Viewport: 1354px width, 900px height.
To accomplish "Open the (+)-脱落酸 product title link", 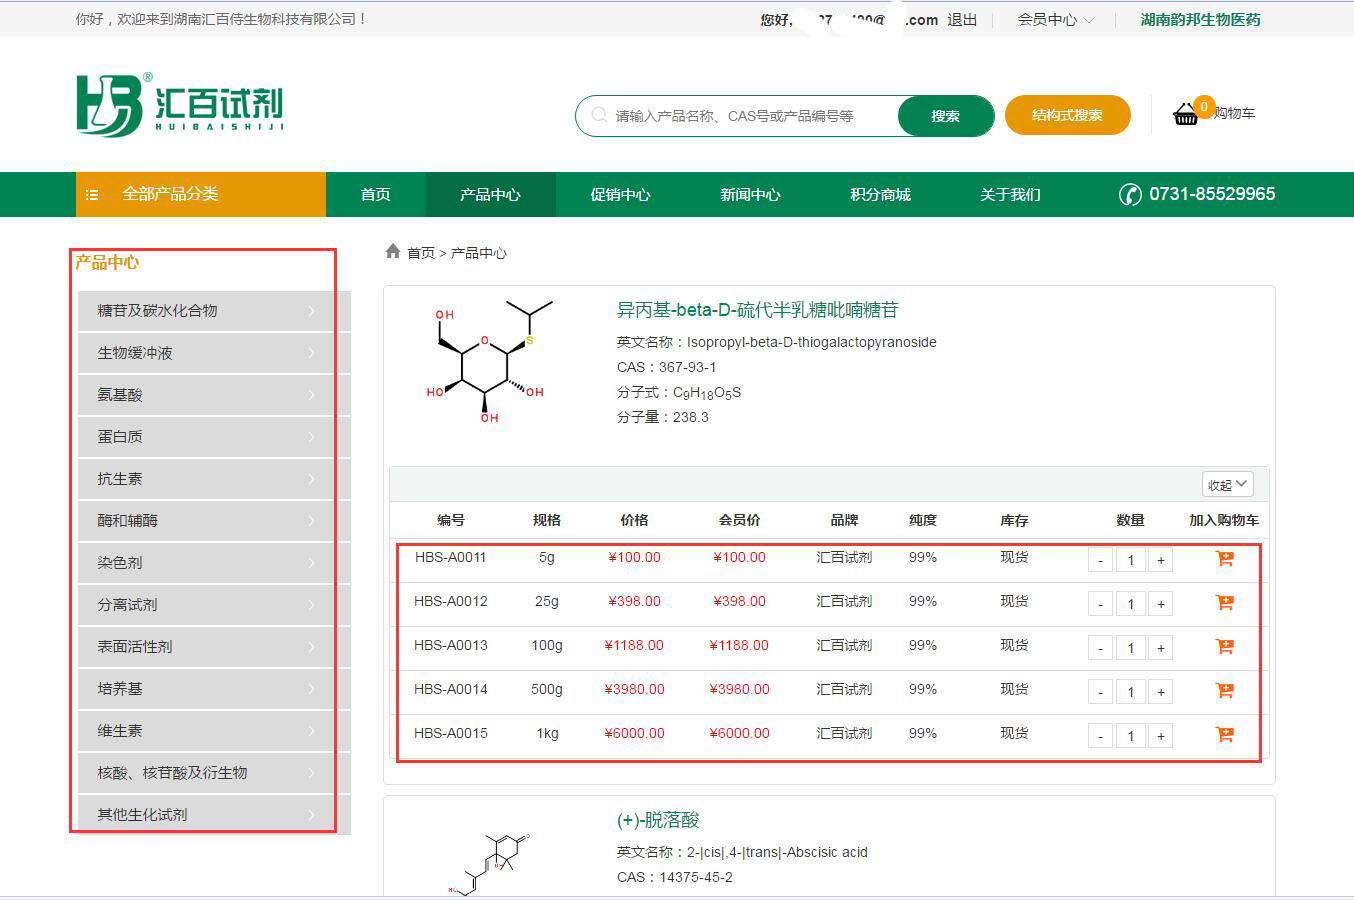I will (x=658, y=820).
